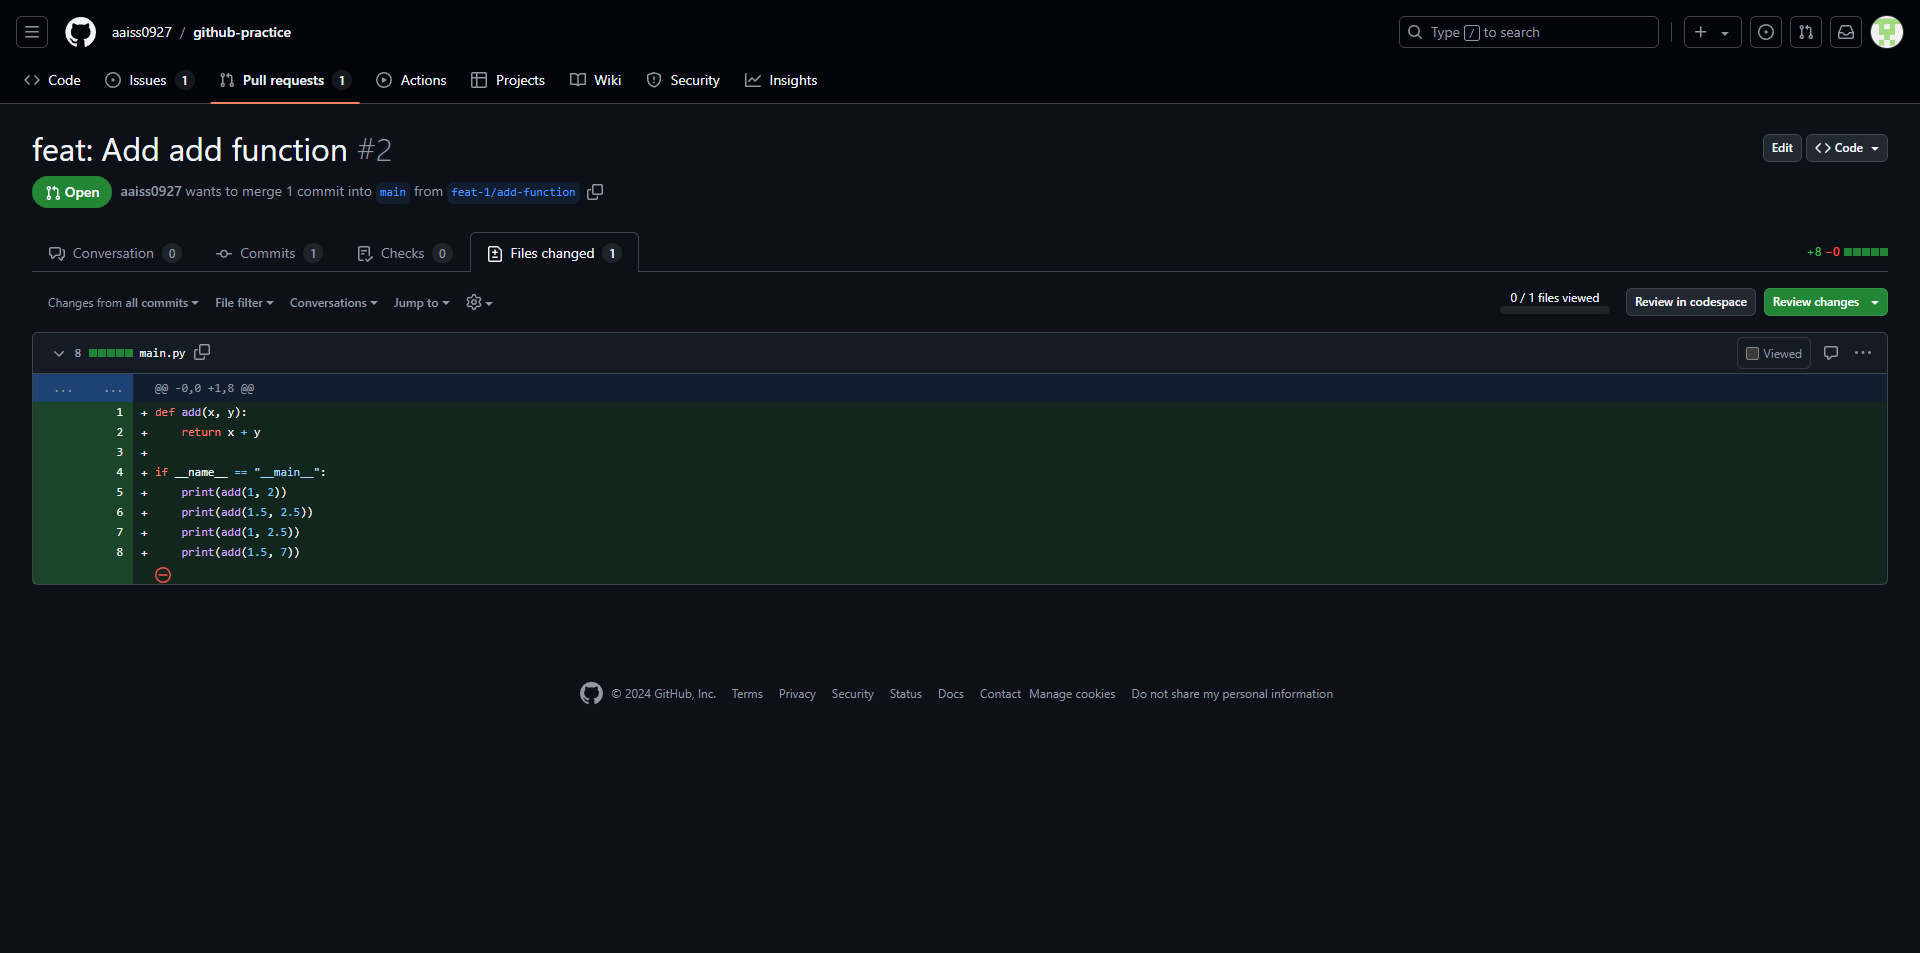Screen dimensions: 1920x953
Task: Select the Files changed tab
Action: (x=554, y=253)
